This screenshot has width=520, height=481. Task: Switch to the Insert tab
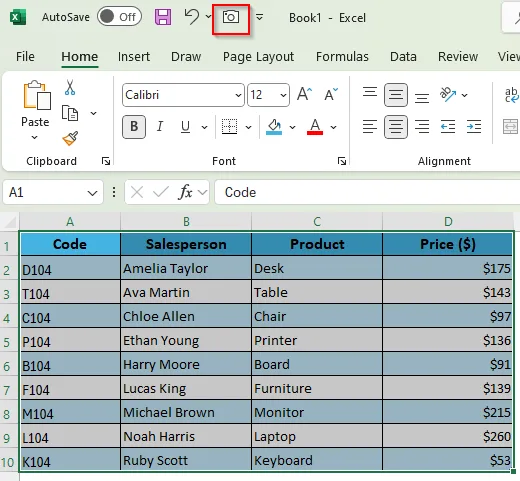[134, 57]
